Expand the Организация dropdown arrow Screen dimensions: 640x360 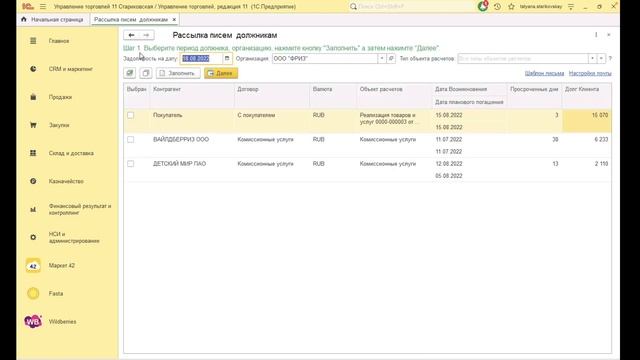382,59
